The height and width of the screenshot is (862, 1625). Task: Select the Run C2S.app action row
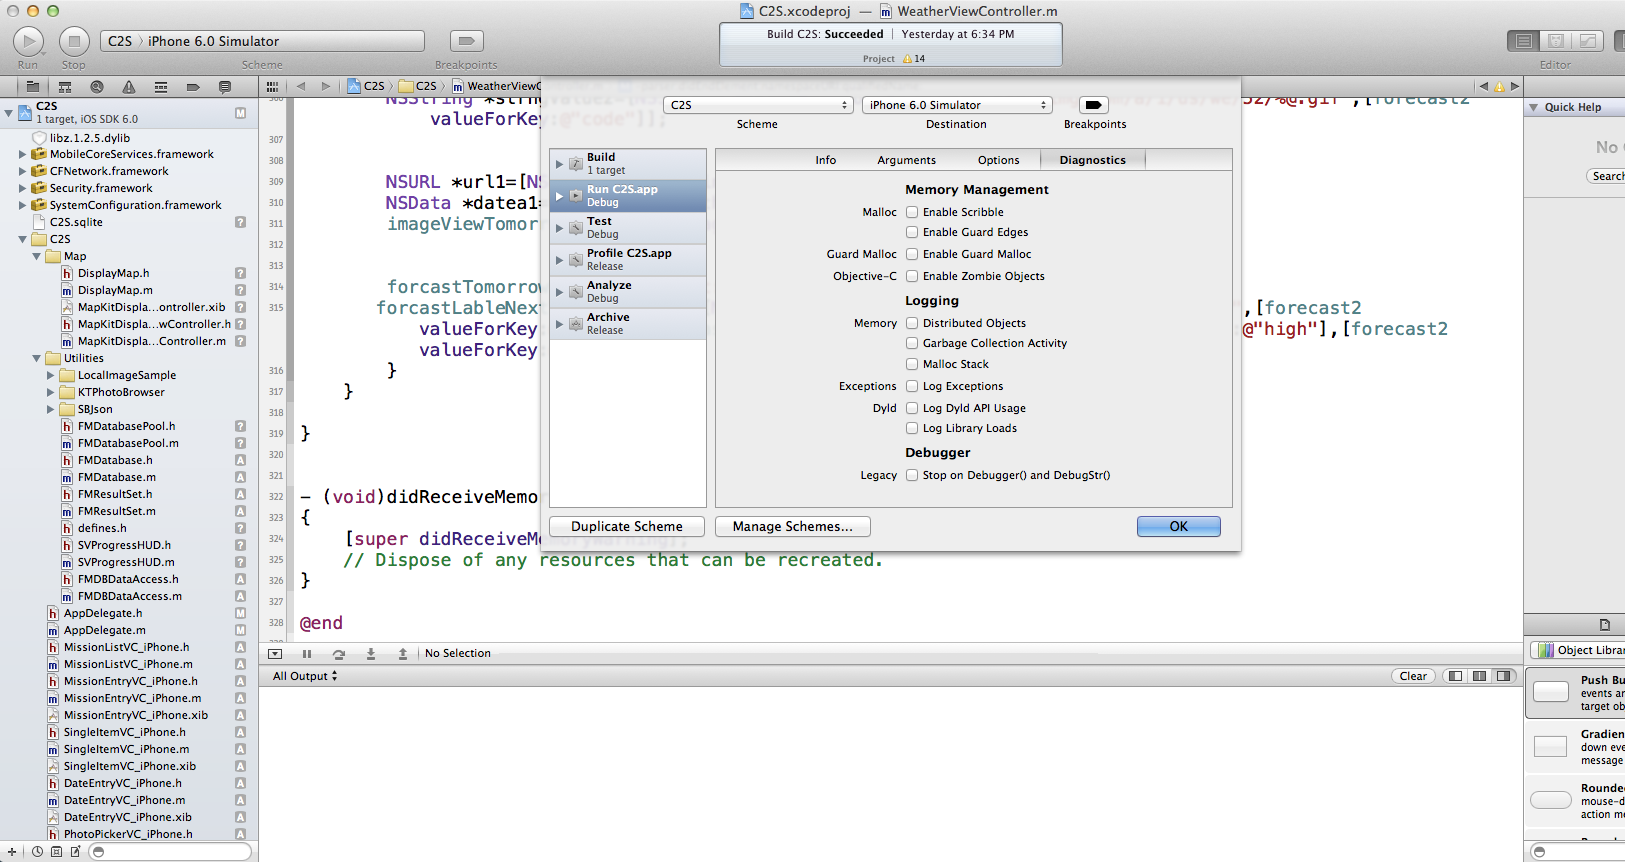[x=628, y=196]
